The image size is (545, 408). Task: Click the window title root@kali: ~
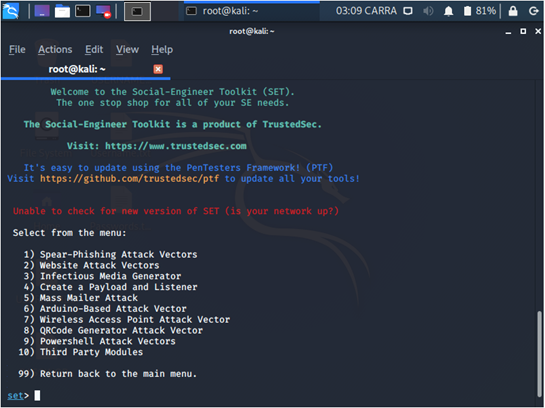(x=252, y=31)
